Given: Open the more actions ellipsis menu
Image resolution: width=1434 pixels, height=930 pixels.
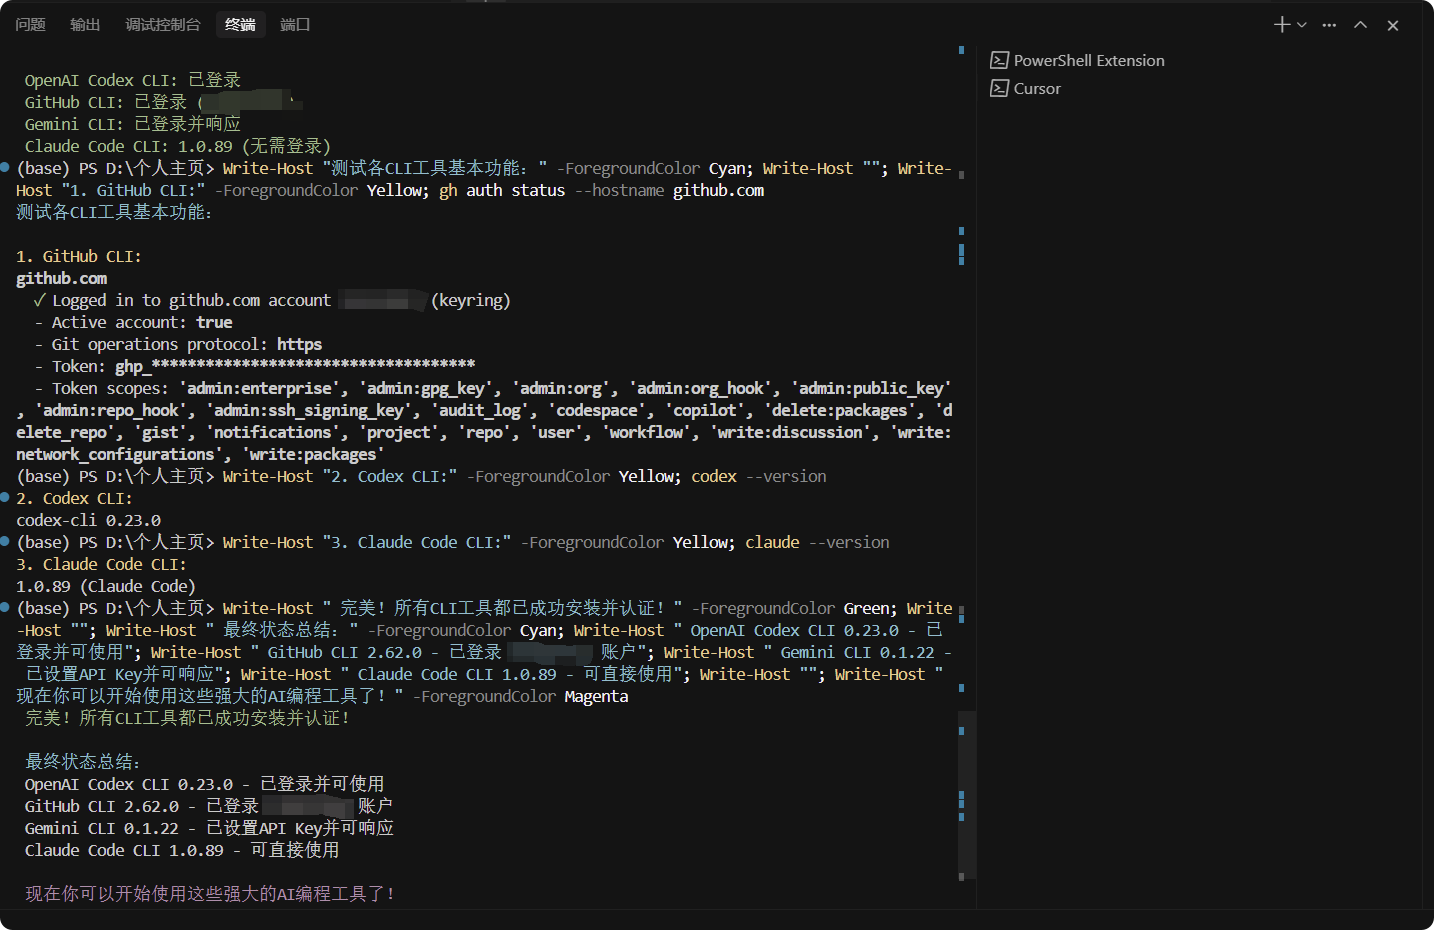Looking at the screenshot, I should pos(1329,25).
